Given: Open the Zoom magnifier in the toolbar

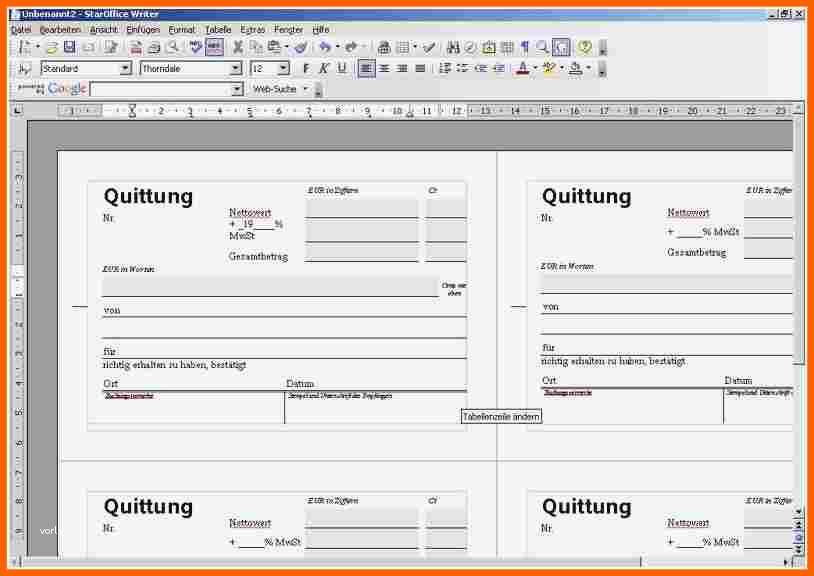Looking at the screenshot, I should 542,47.
